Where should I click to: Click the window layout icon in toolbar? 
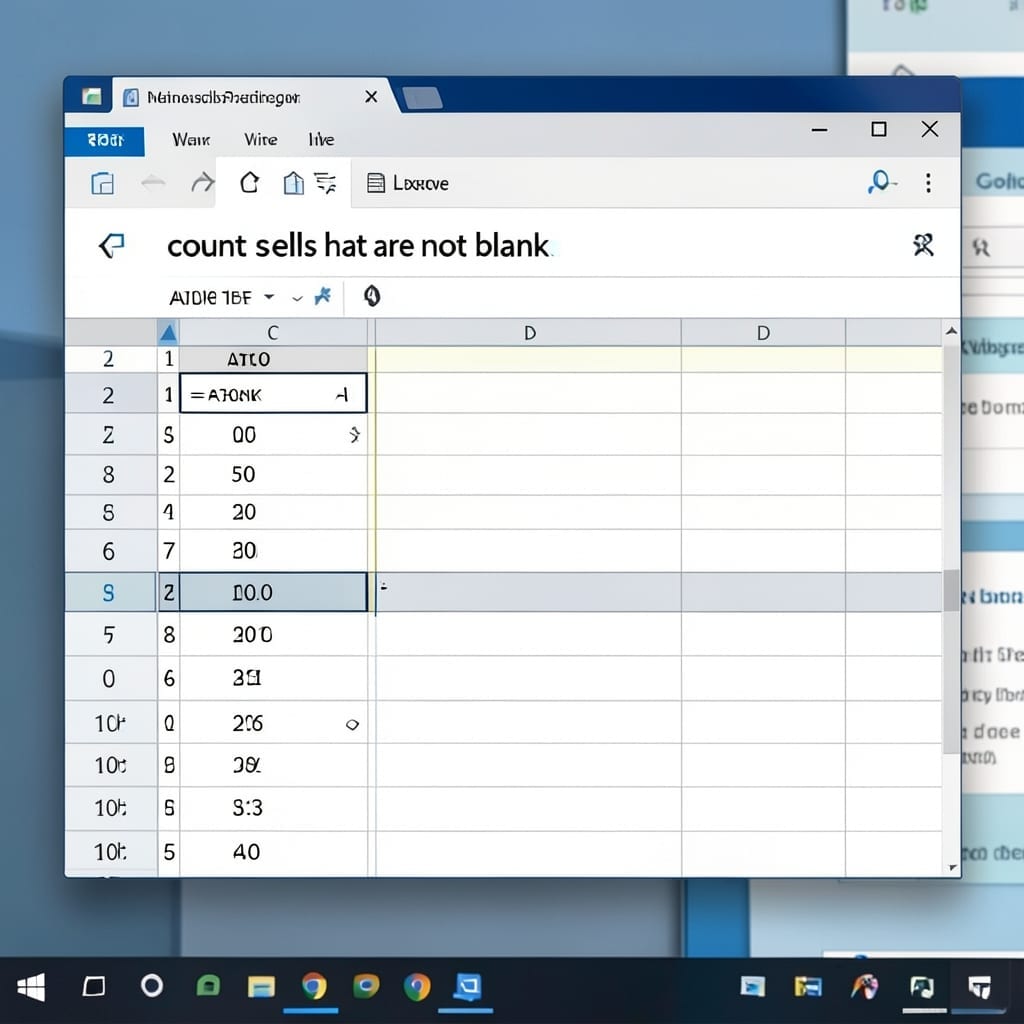[103, 184]
